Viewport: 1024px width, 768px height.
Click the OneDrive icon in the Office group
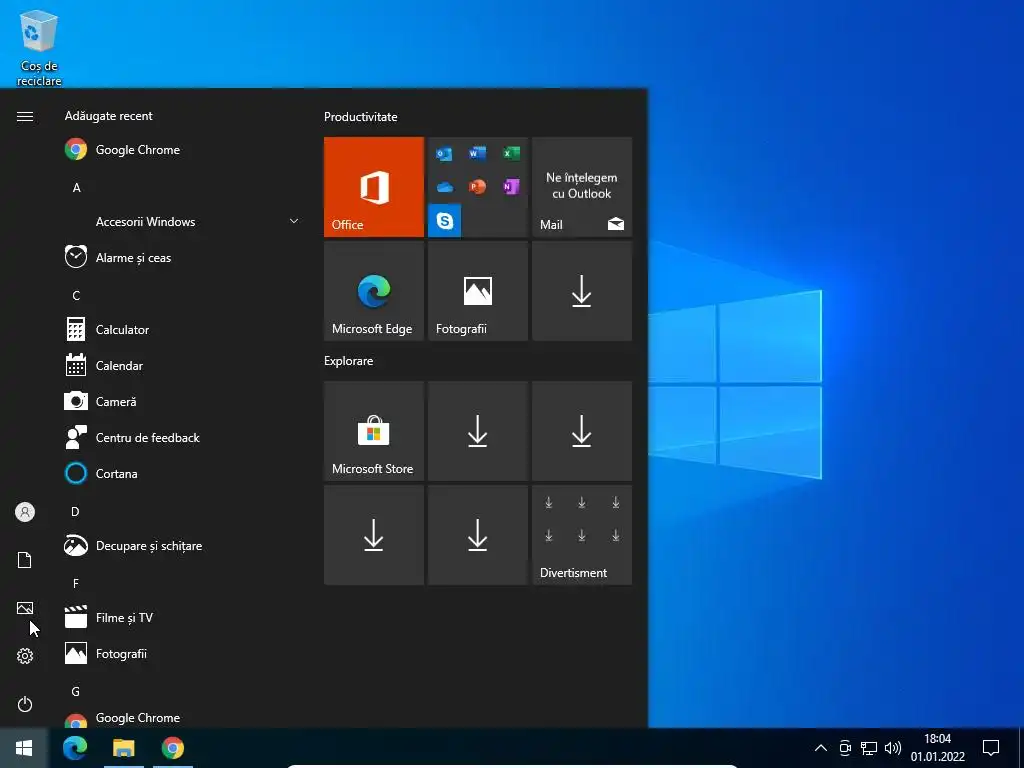click(x=445, y=187)
